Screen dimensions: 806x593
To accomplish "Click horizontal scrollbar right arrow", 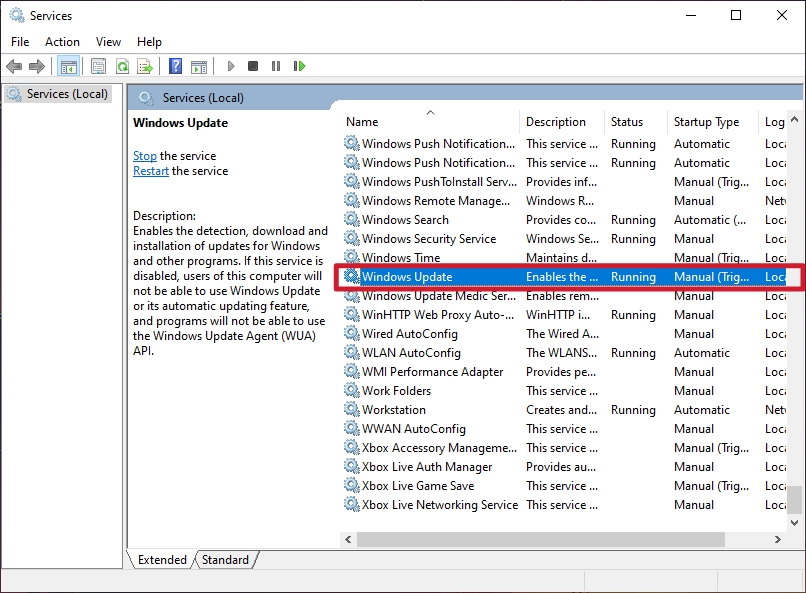I will coord(778,539).
